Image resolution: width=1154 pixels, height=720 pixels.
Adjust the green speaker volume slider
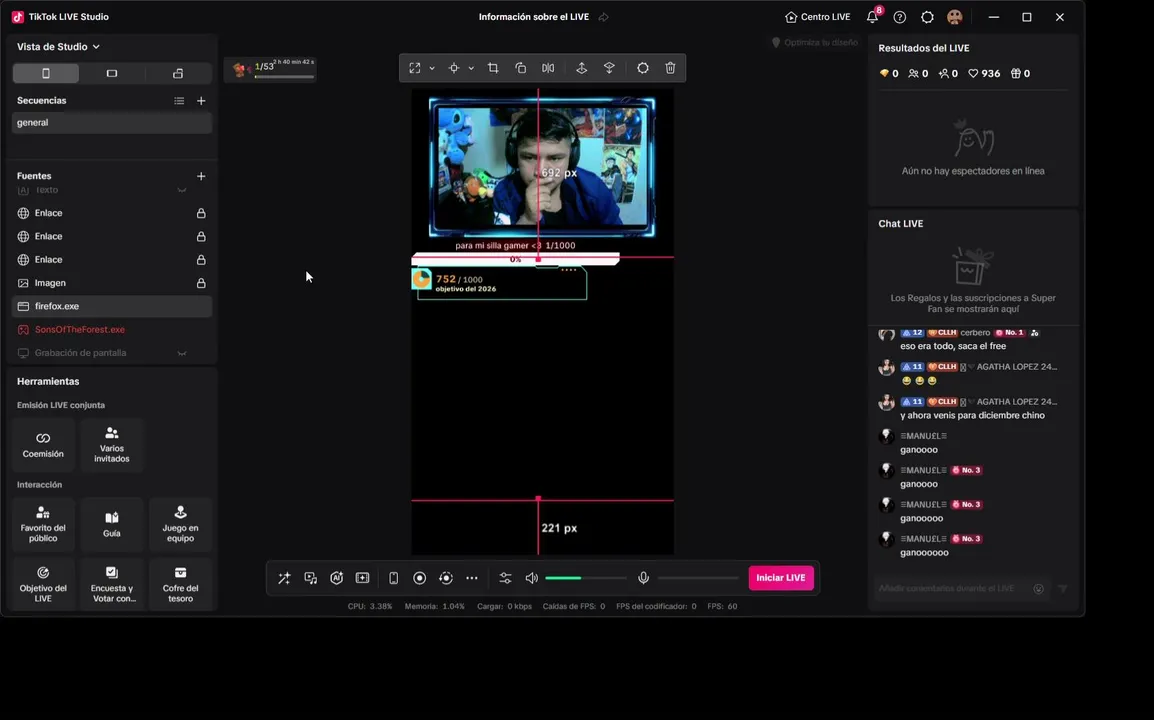tap(586, 579)
